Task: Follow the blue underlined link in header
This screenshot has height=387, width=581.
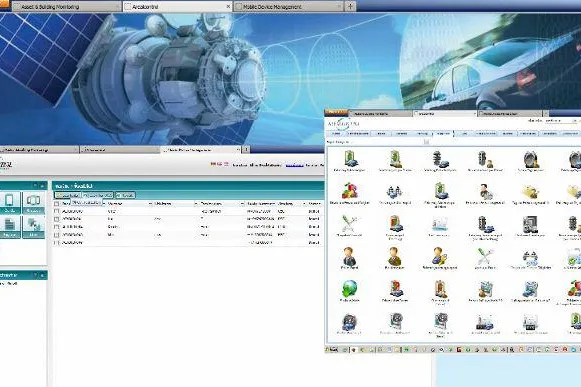Action: (295, 165)
